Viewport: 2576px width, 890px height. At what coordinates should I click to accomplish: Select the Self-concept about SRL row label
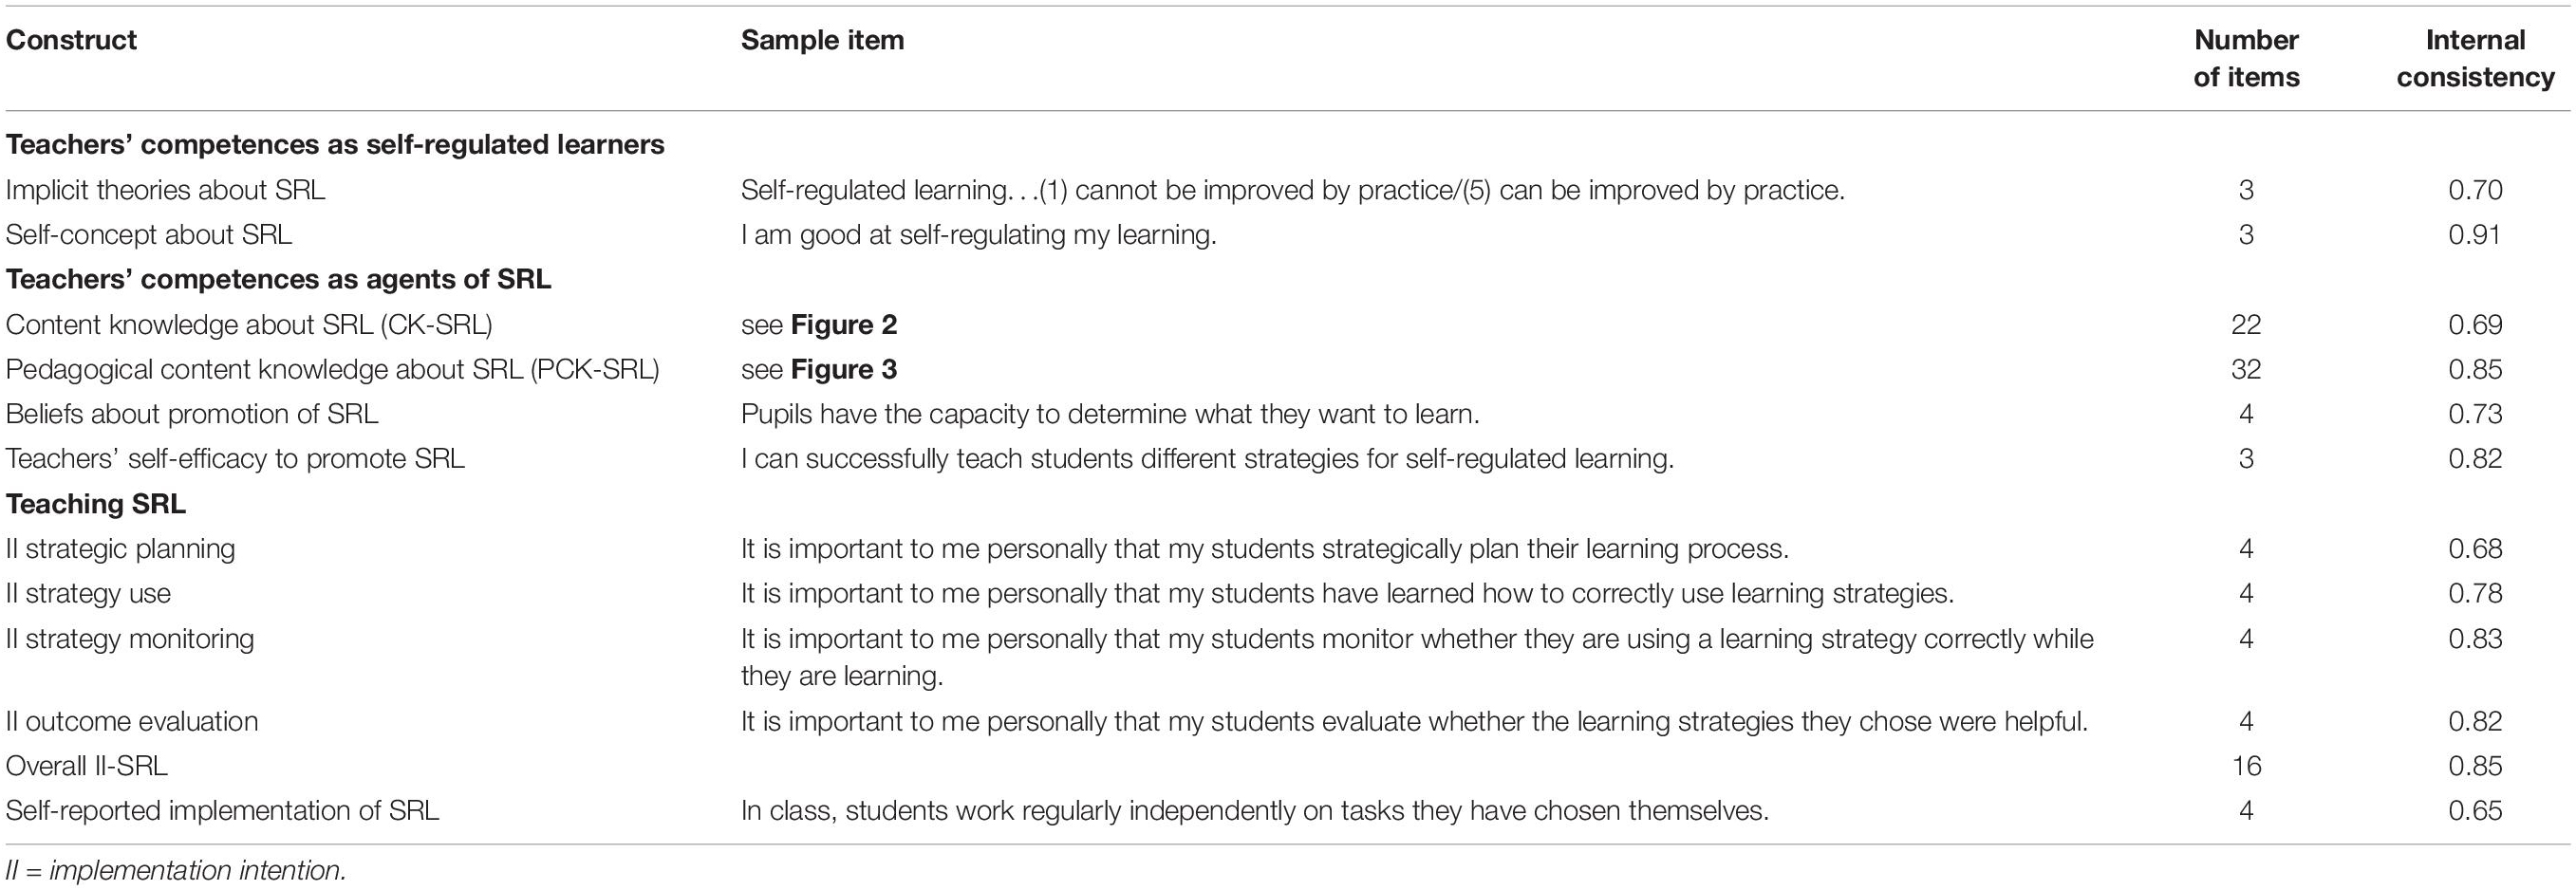149,235
